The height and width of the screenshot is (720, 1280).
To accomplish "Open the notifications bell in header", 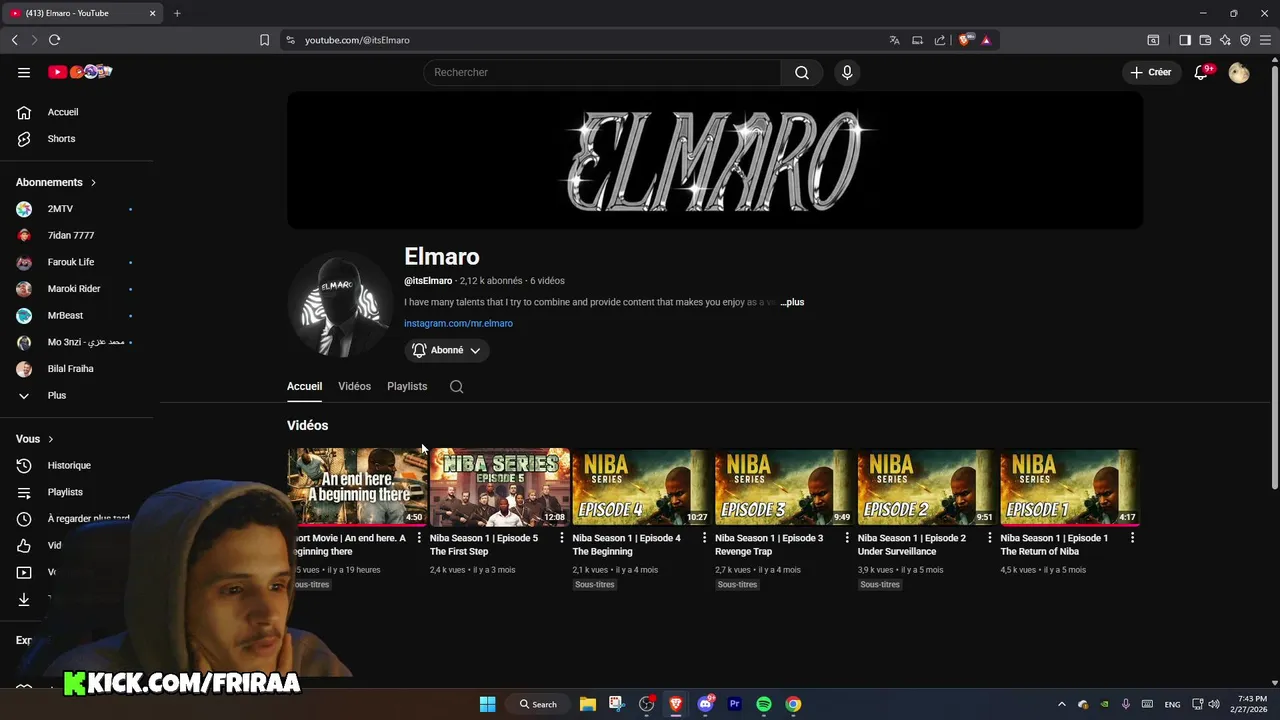I will click(1202, 72).
